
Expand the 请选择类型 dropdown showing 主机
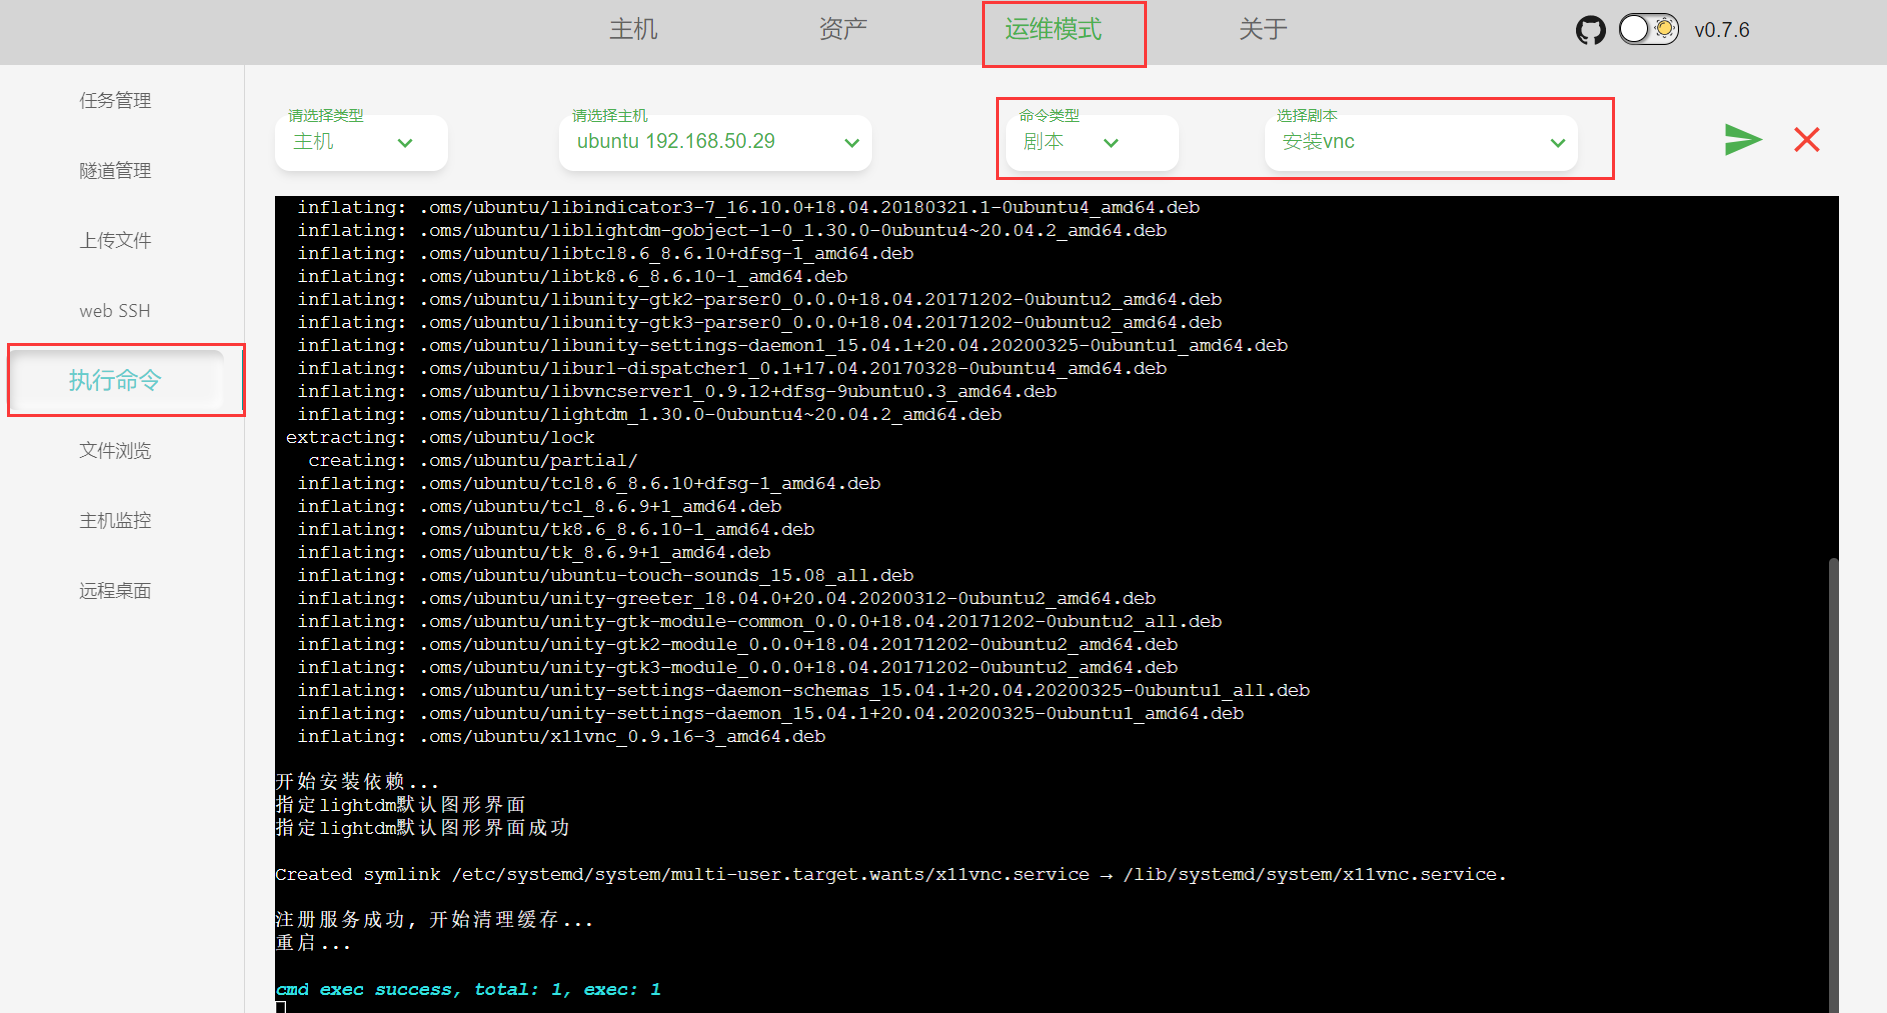(x=361, y=142)
